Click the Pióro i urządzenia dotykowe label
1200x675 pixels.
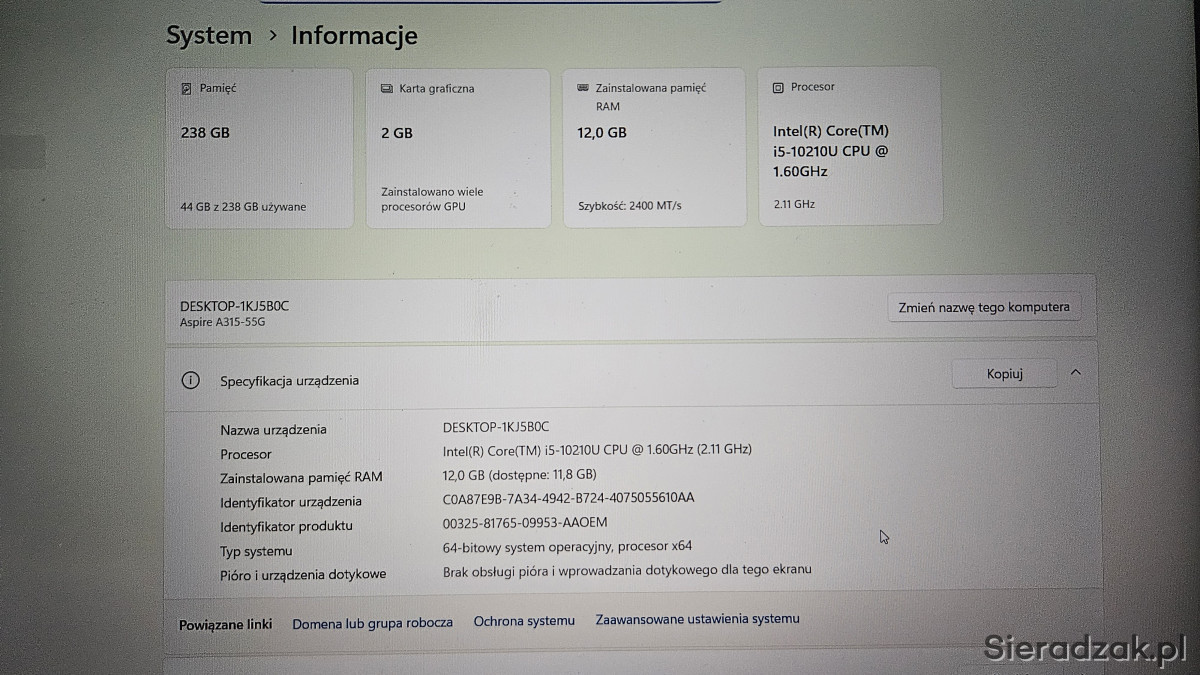click(303, 575)
